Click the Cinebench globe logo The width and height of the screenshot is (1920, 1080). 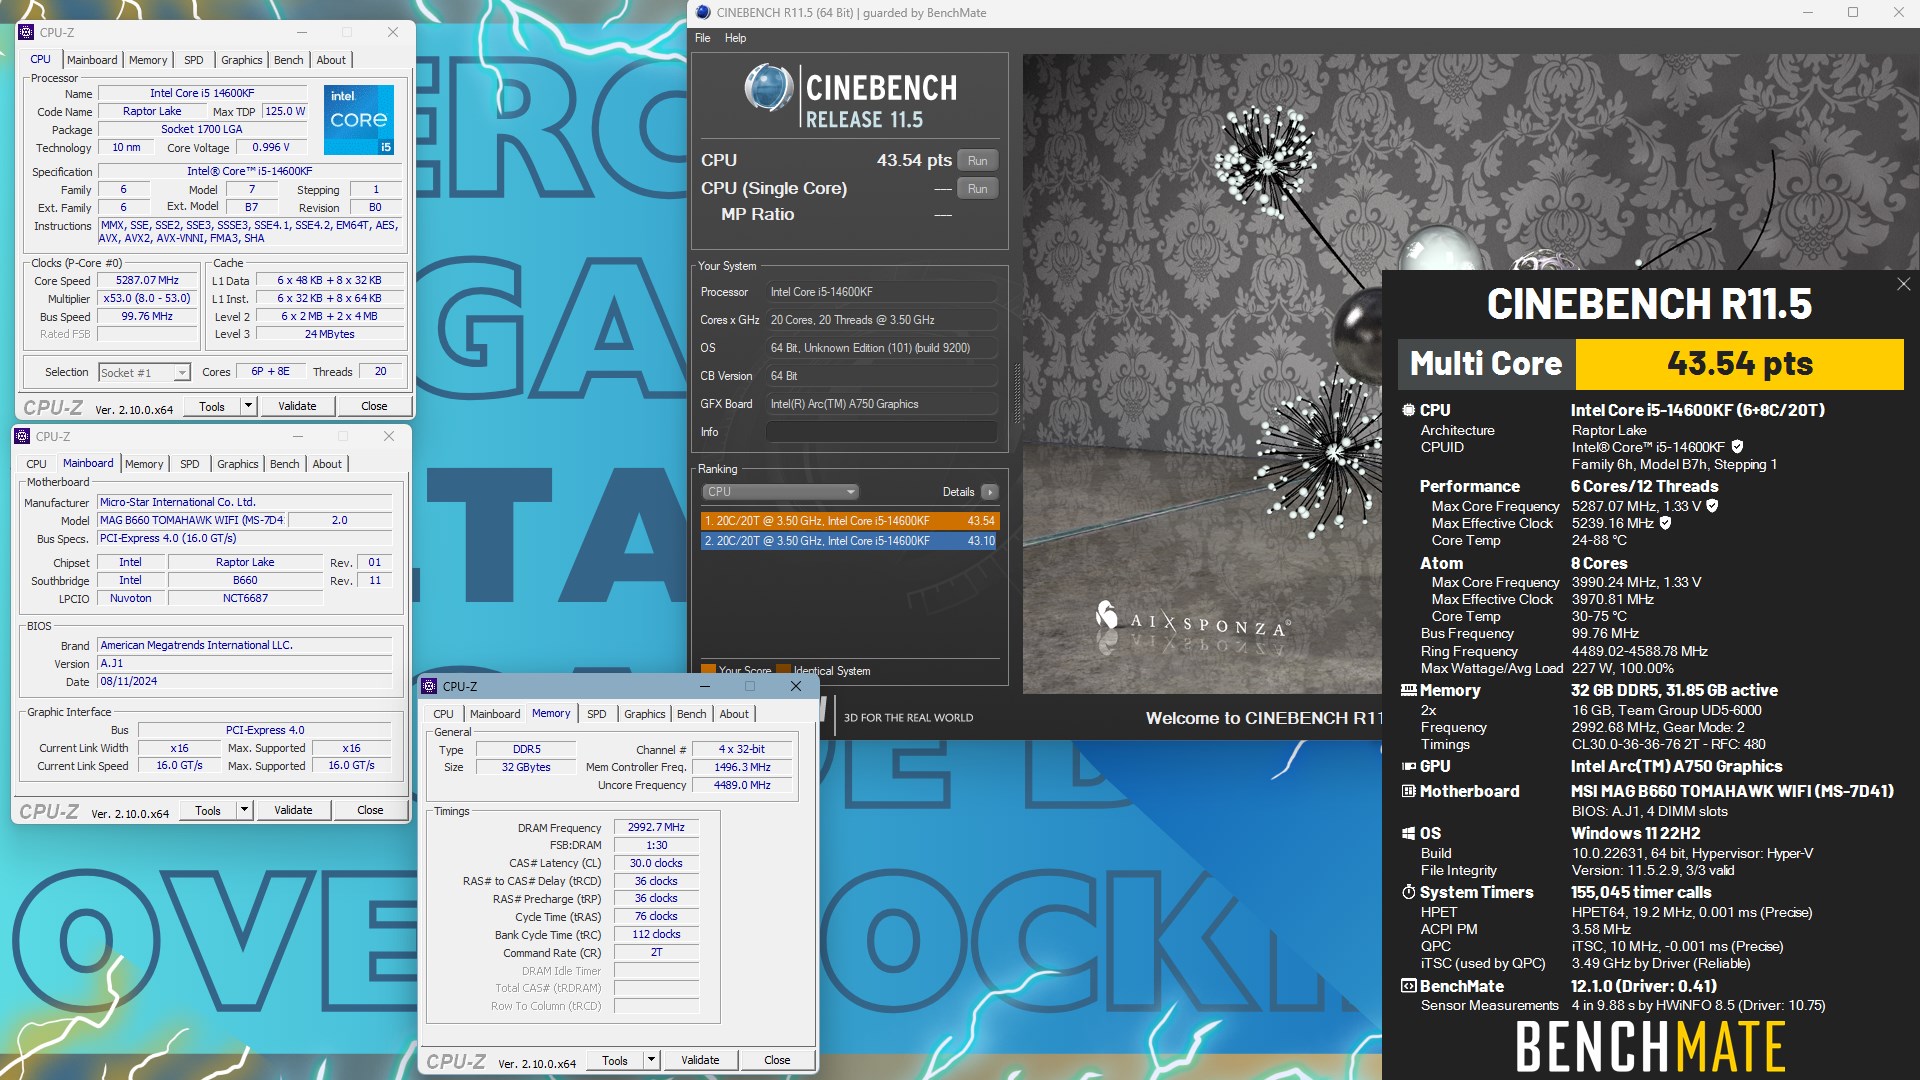tap(768, 87)
